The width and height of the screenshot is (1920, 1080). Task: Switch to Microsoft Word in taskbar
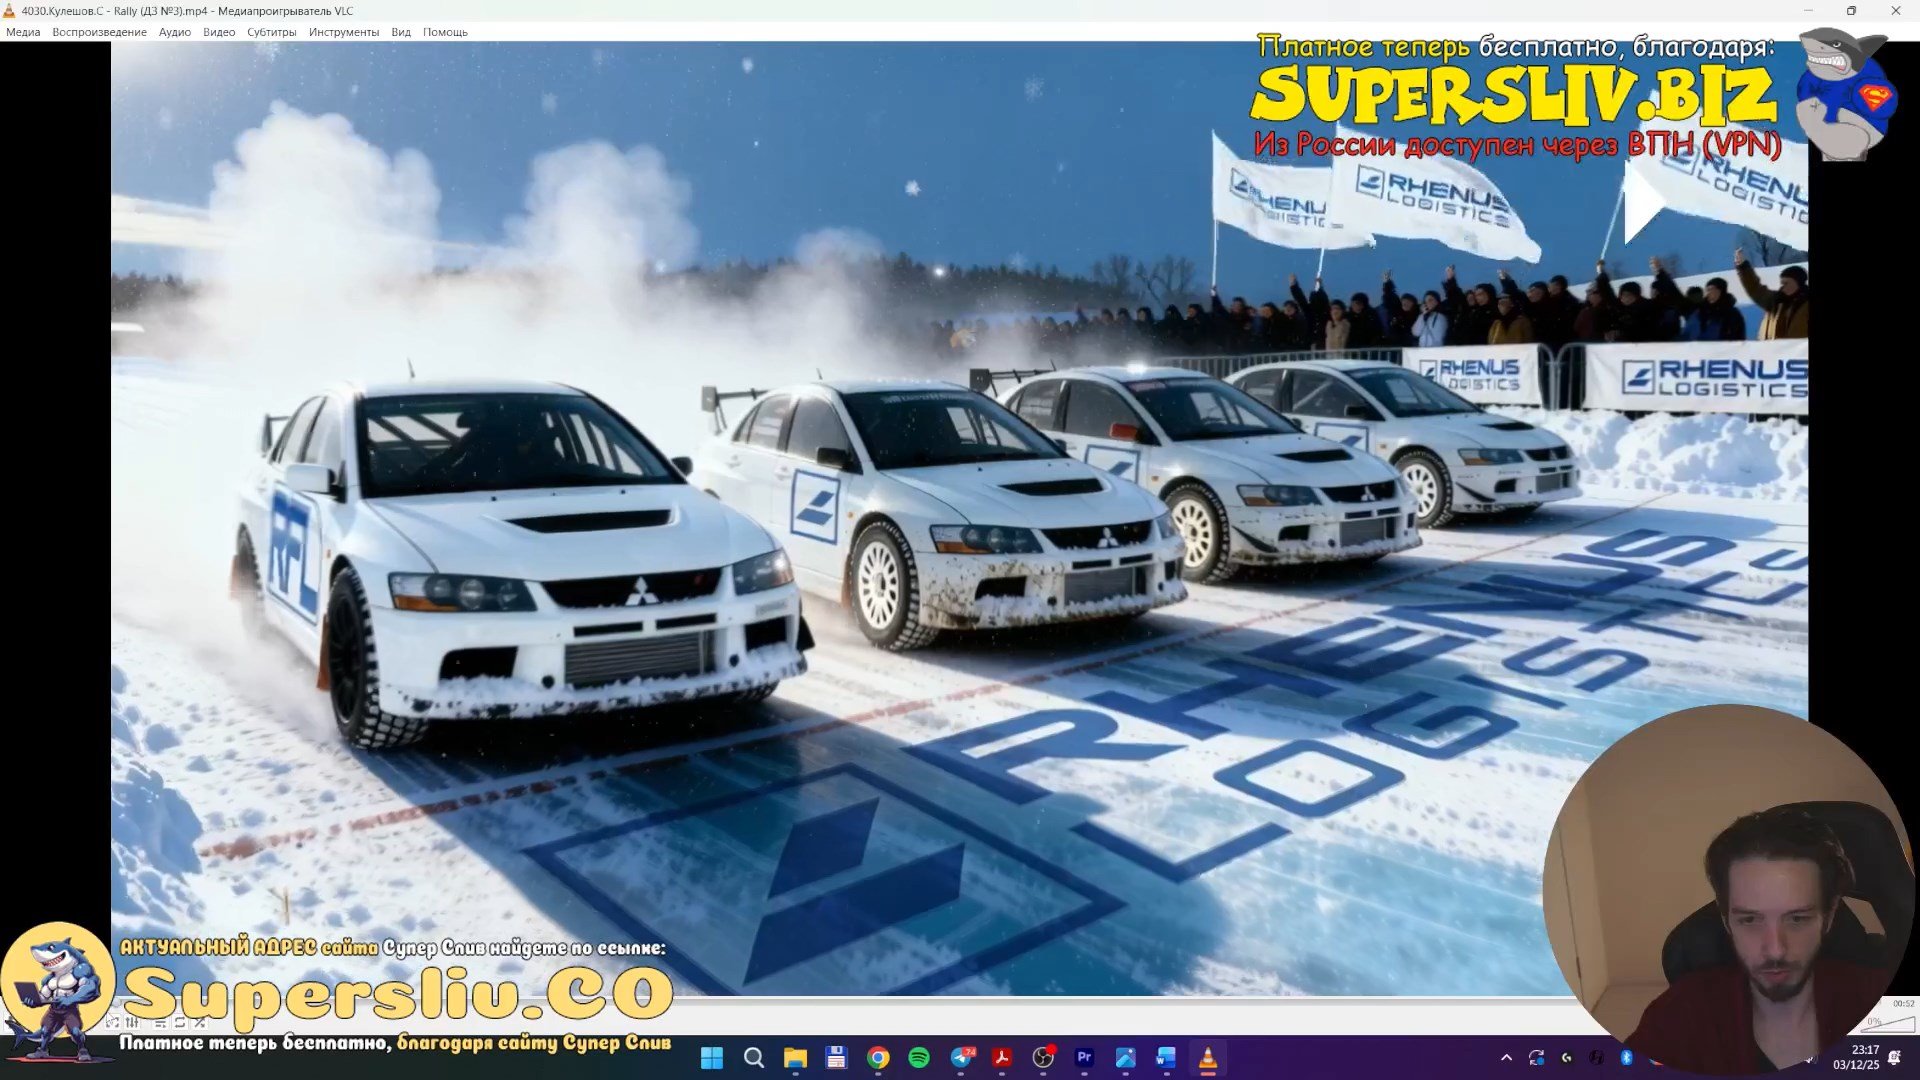1166,1058
